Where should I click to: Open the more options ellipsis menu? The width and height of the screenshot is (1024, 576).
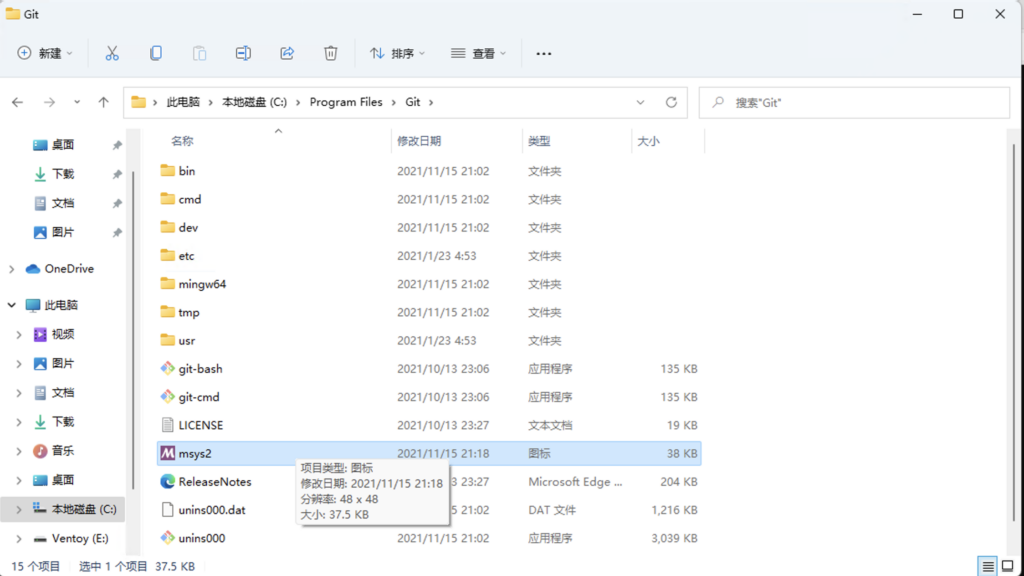point(543,54)
